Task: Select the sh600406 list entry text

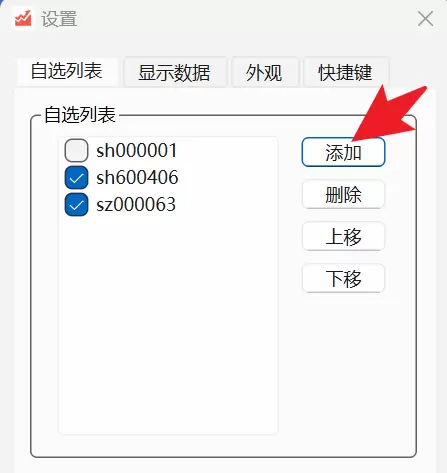Action: click(137, 177)
